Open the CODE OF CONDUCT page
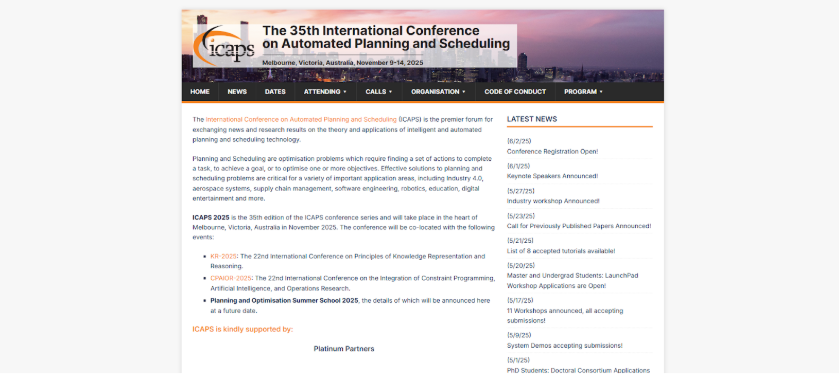The width and height of the screenshot is (839, 376). coord(515,91)
